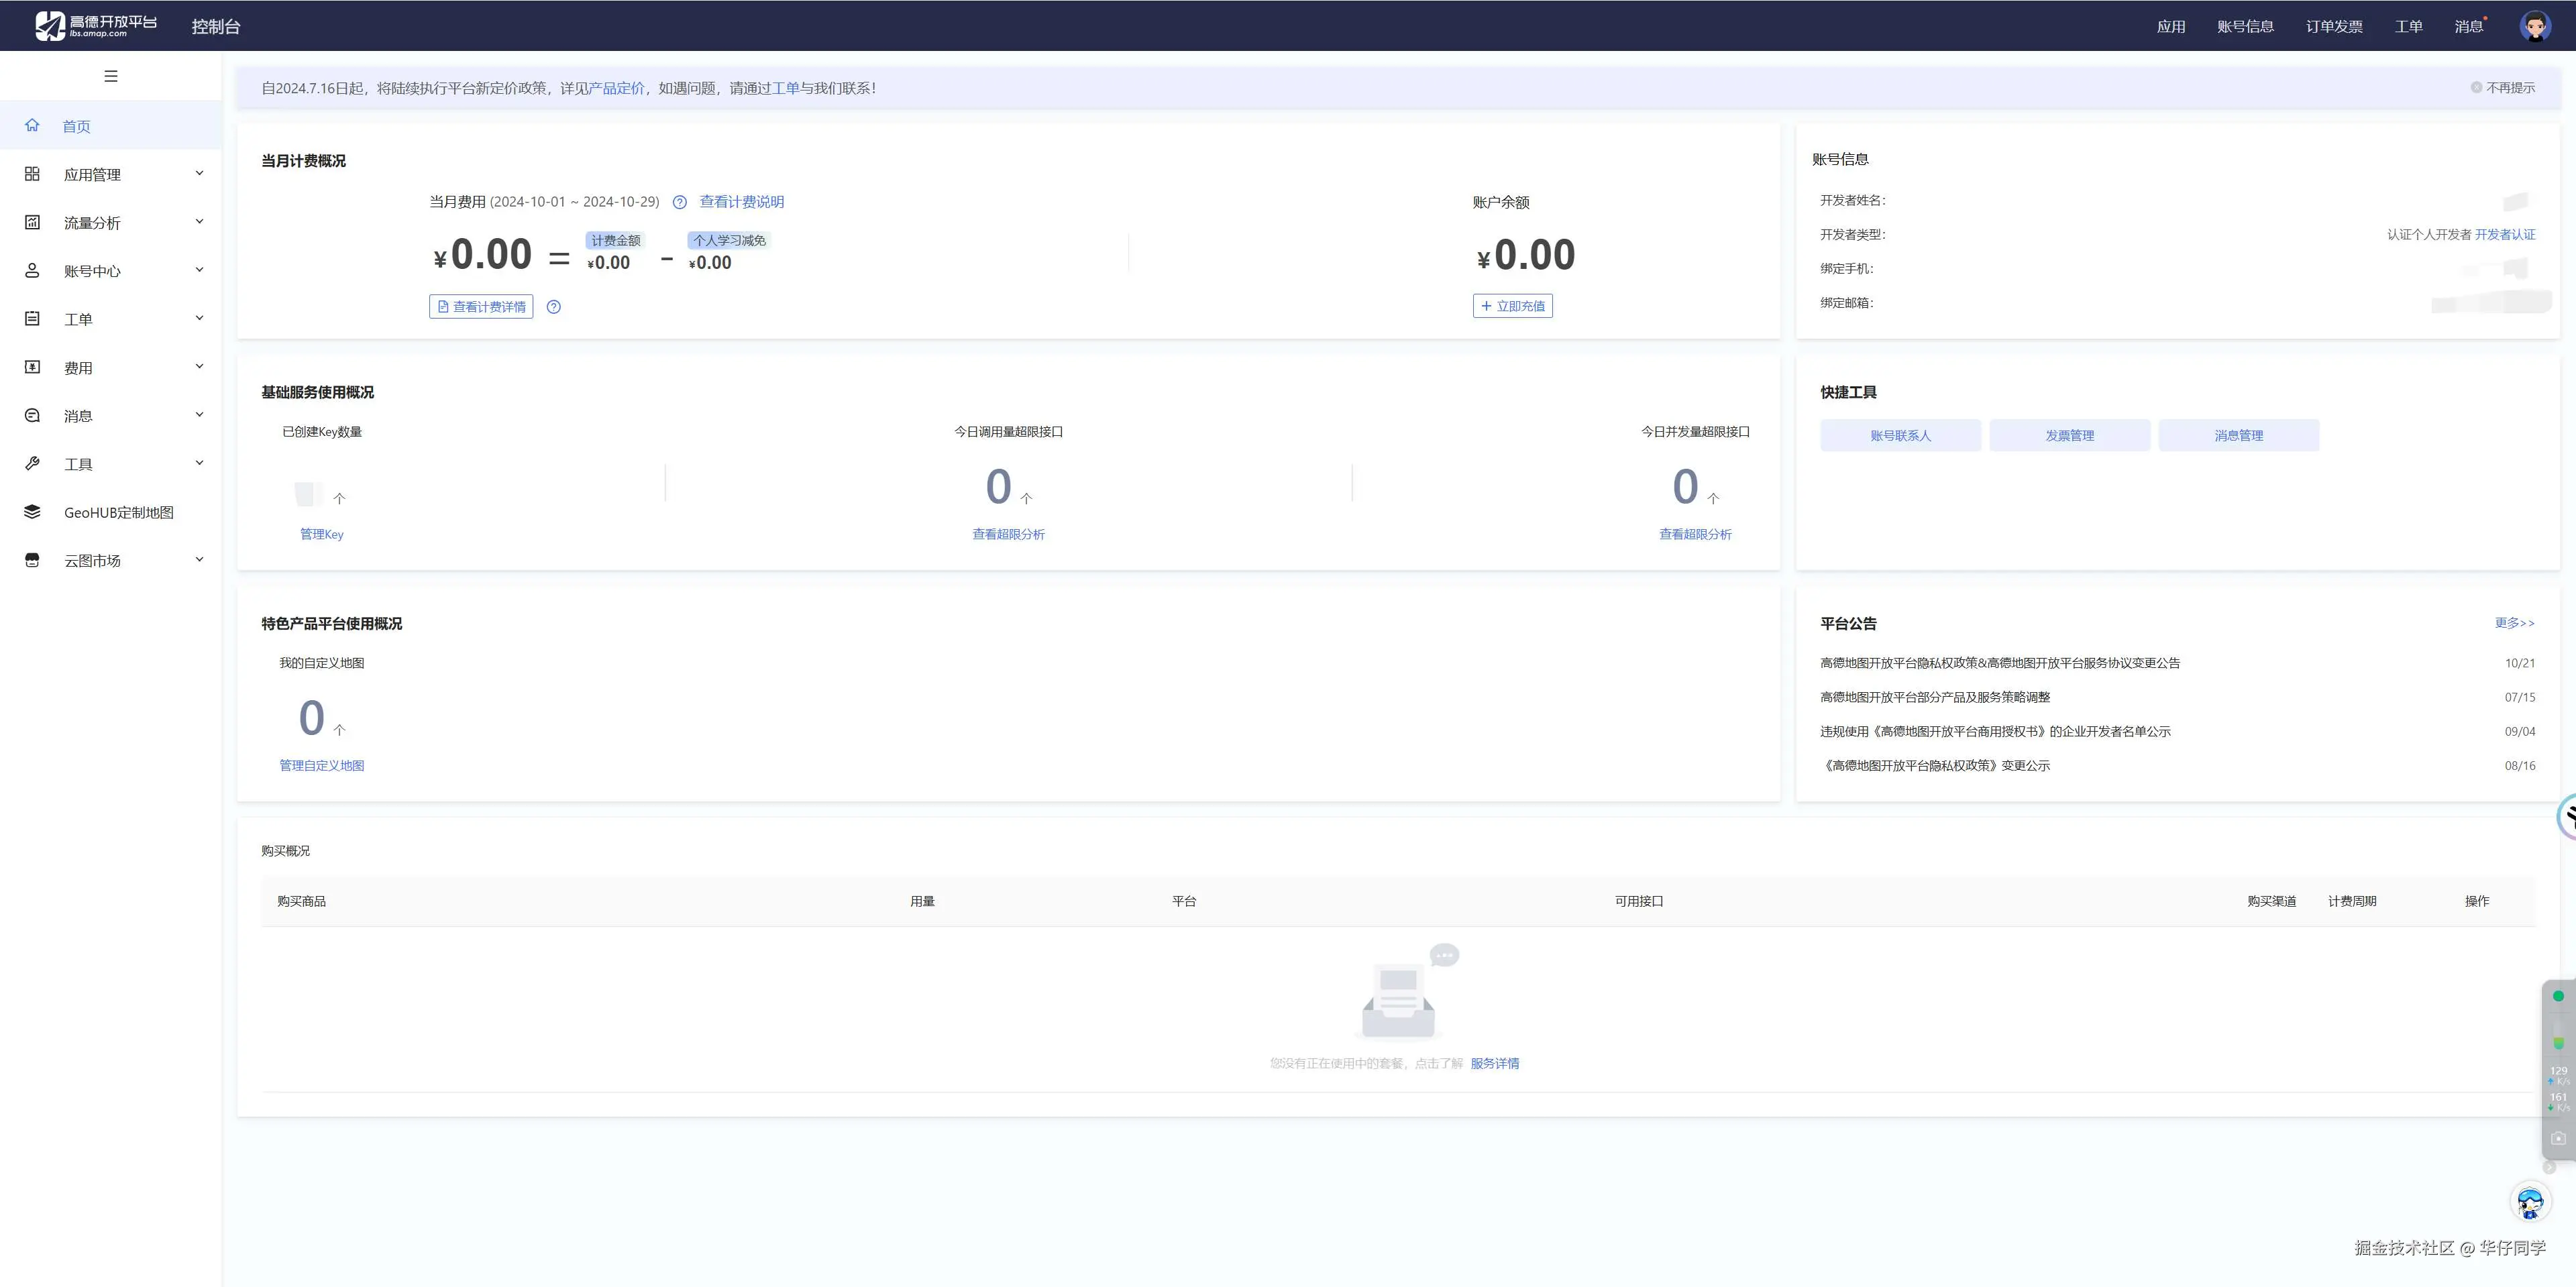This screenshot has width=2576, height=1287.
Task: Expand the 账号中心 dropdown arrow
Action: [199, 270]
